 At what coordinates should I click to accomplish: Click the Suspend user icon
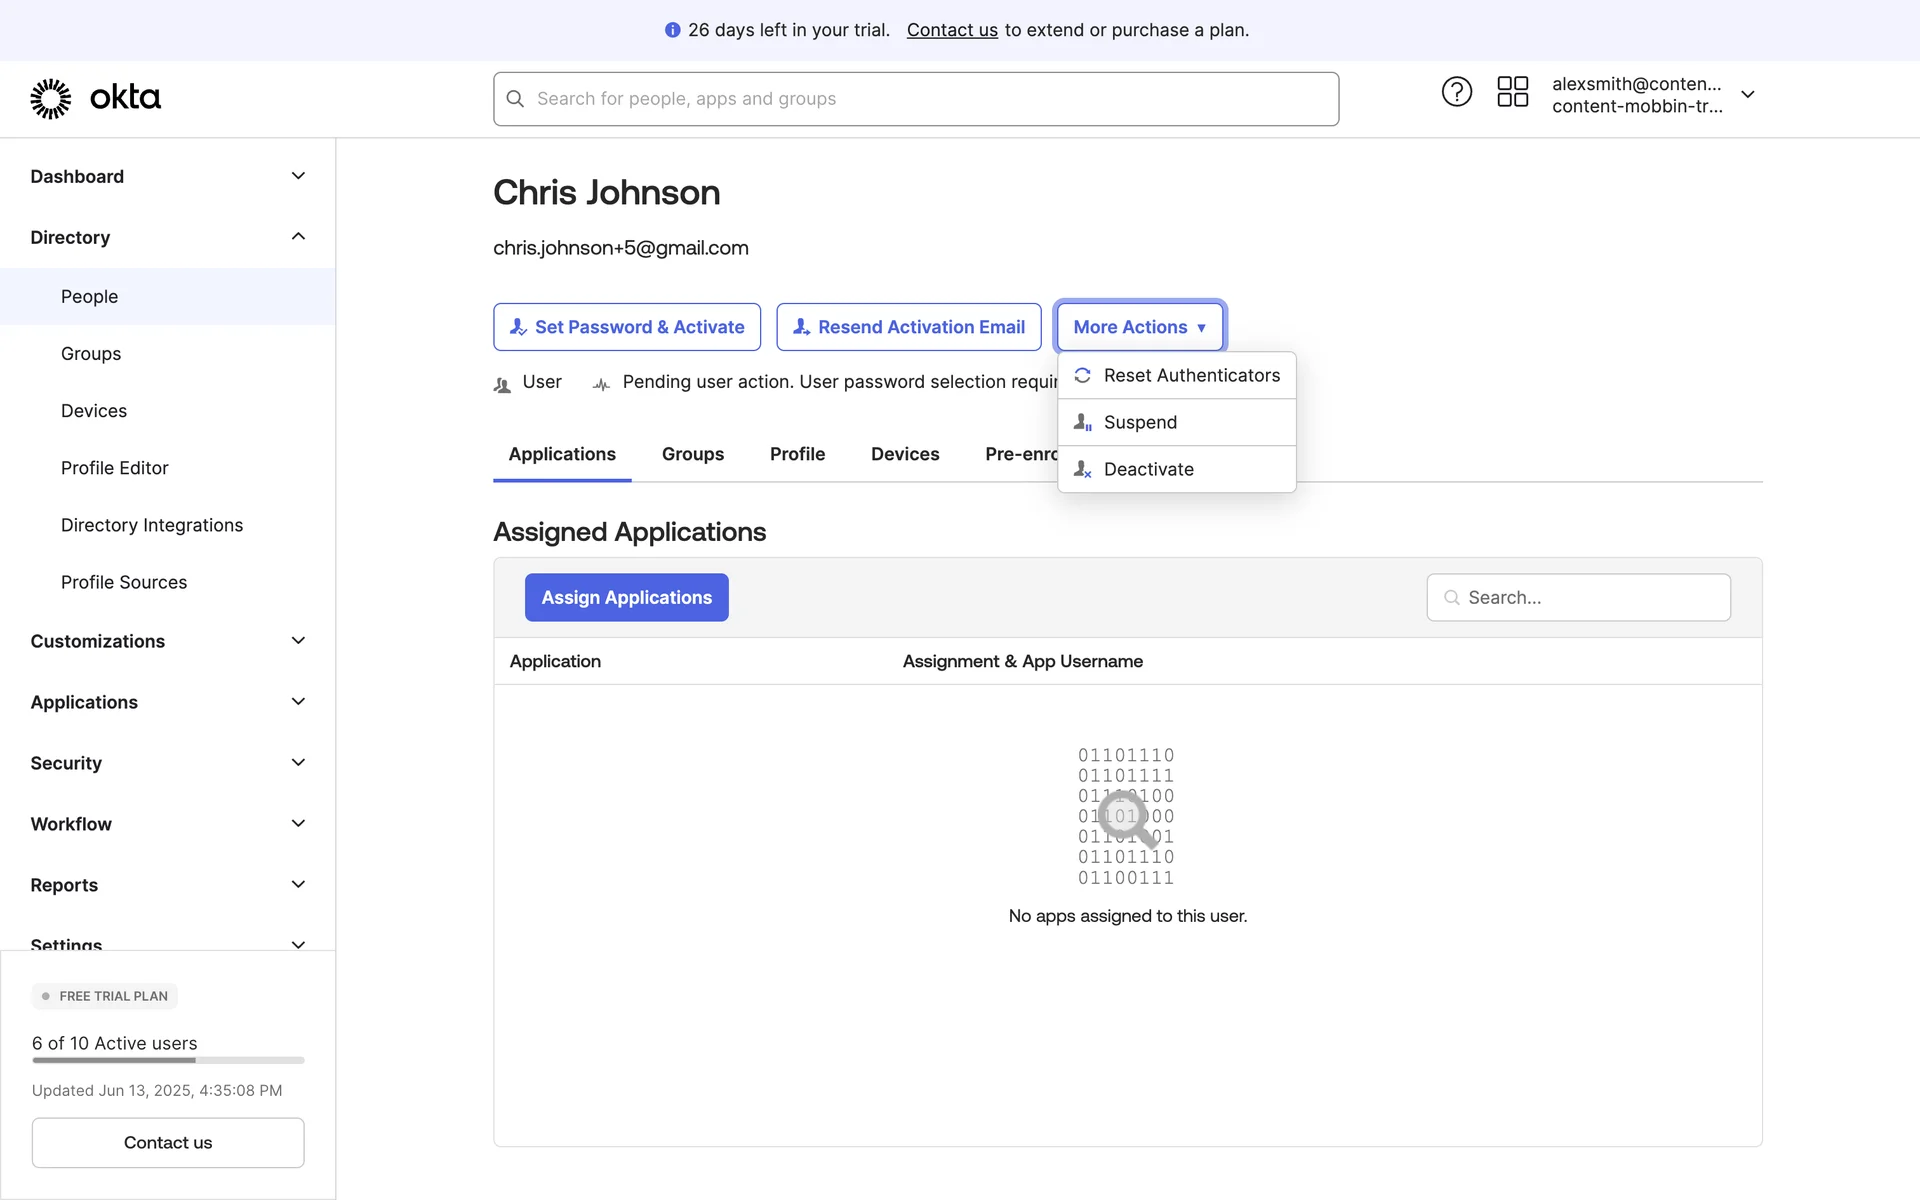1082,422
